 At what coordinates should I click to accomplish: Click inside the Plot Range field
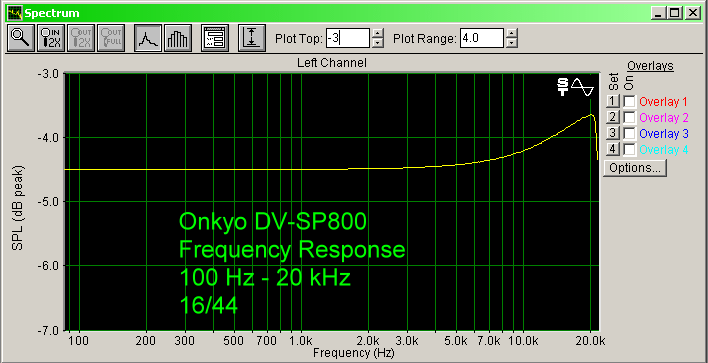(481, 38)
